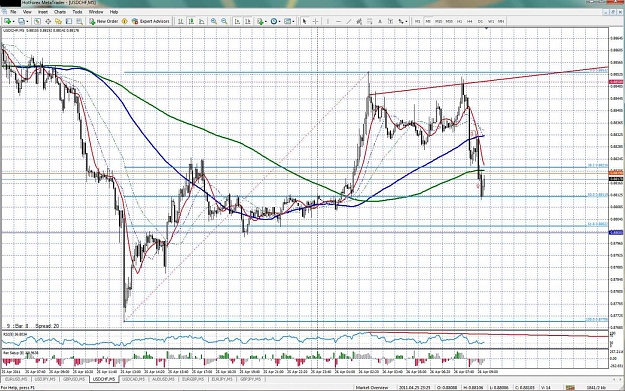The width and height of the screenshot is (625, 391).
Task: Switch to W1 timeframe
Action: [x=491, y=21]
